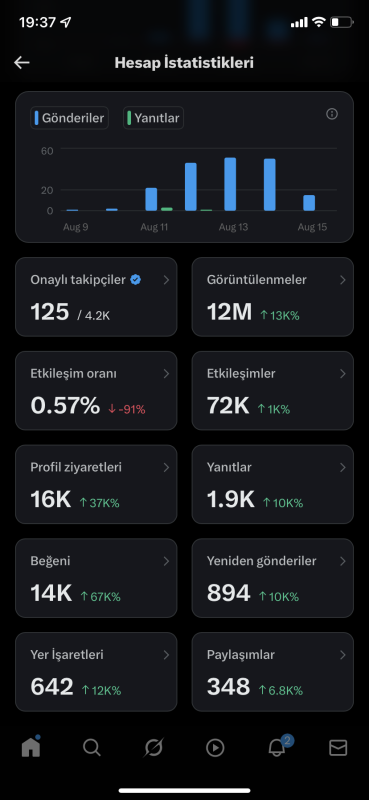This screenshot has height=800, width=369.
Task: Expand the Etkileşim oranı chevron
Action: 166,374
